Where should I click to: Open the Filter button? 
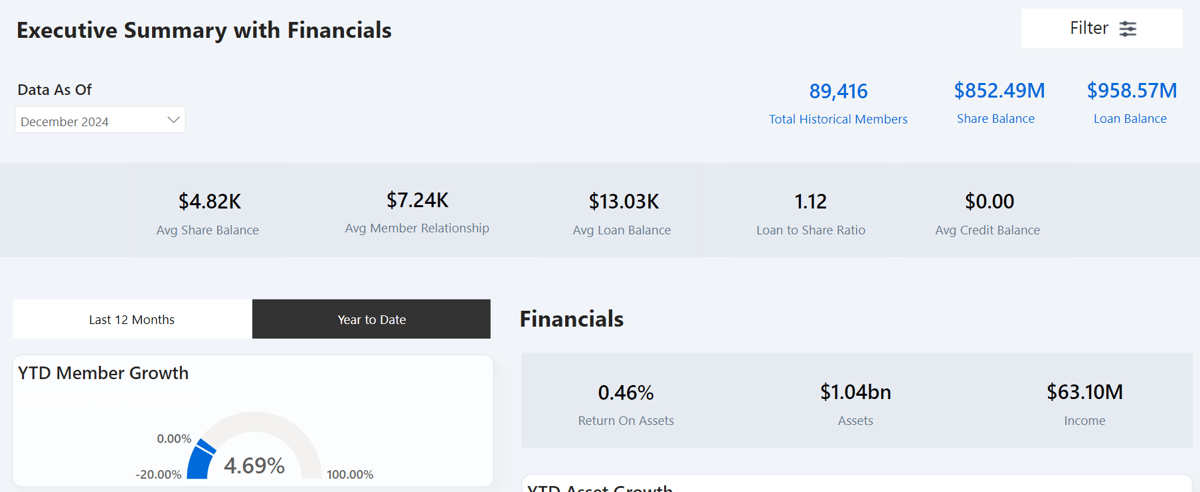pos(1101,29)
